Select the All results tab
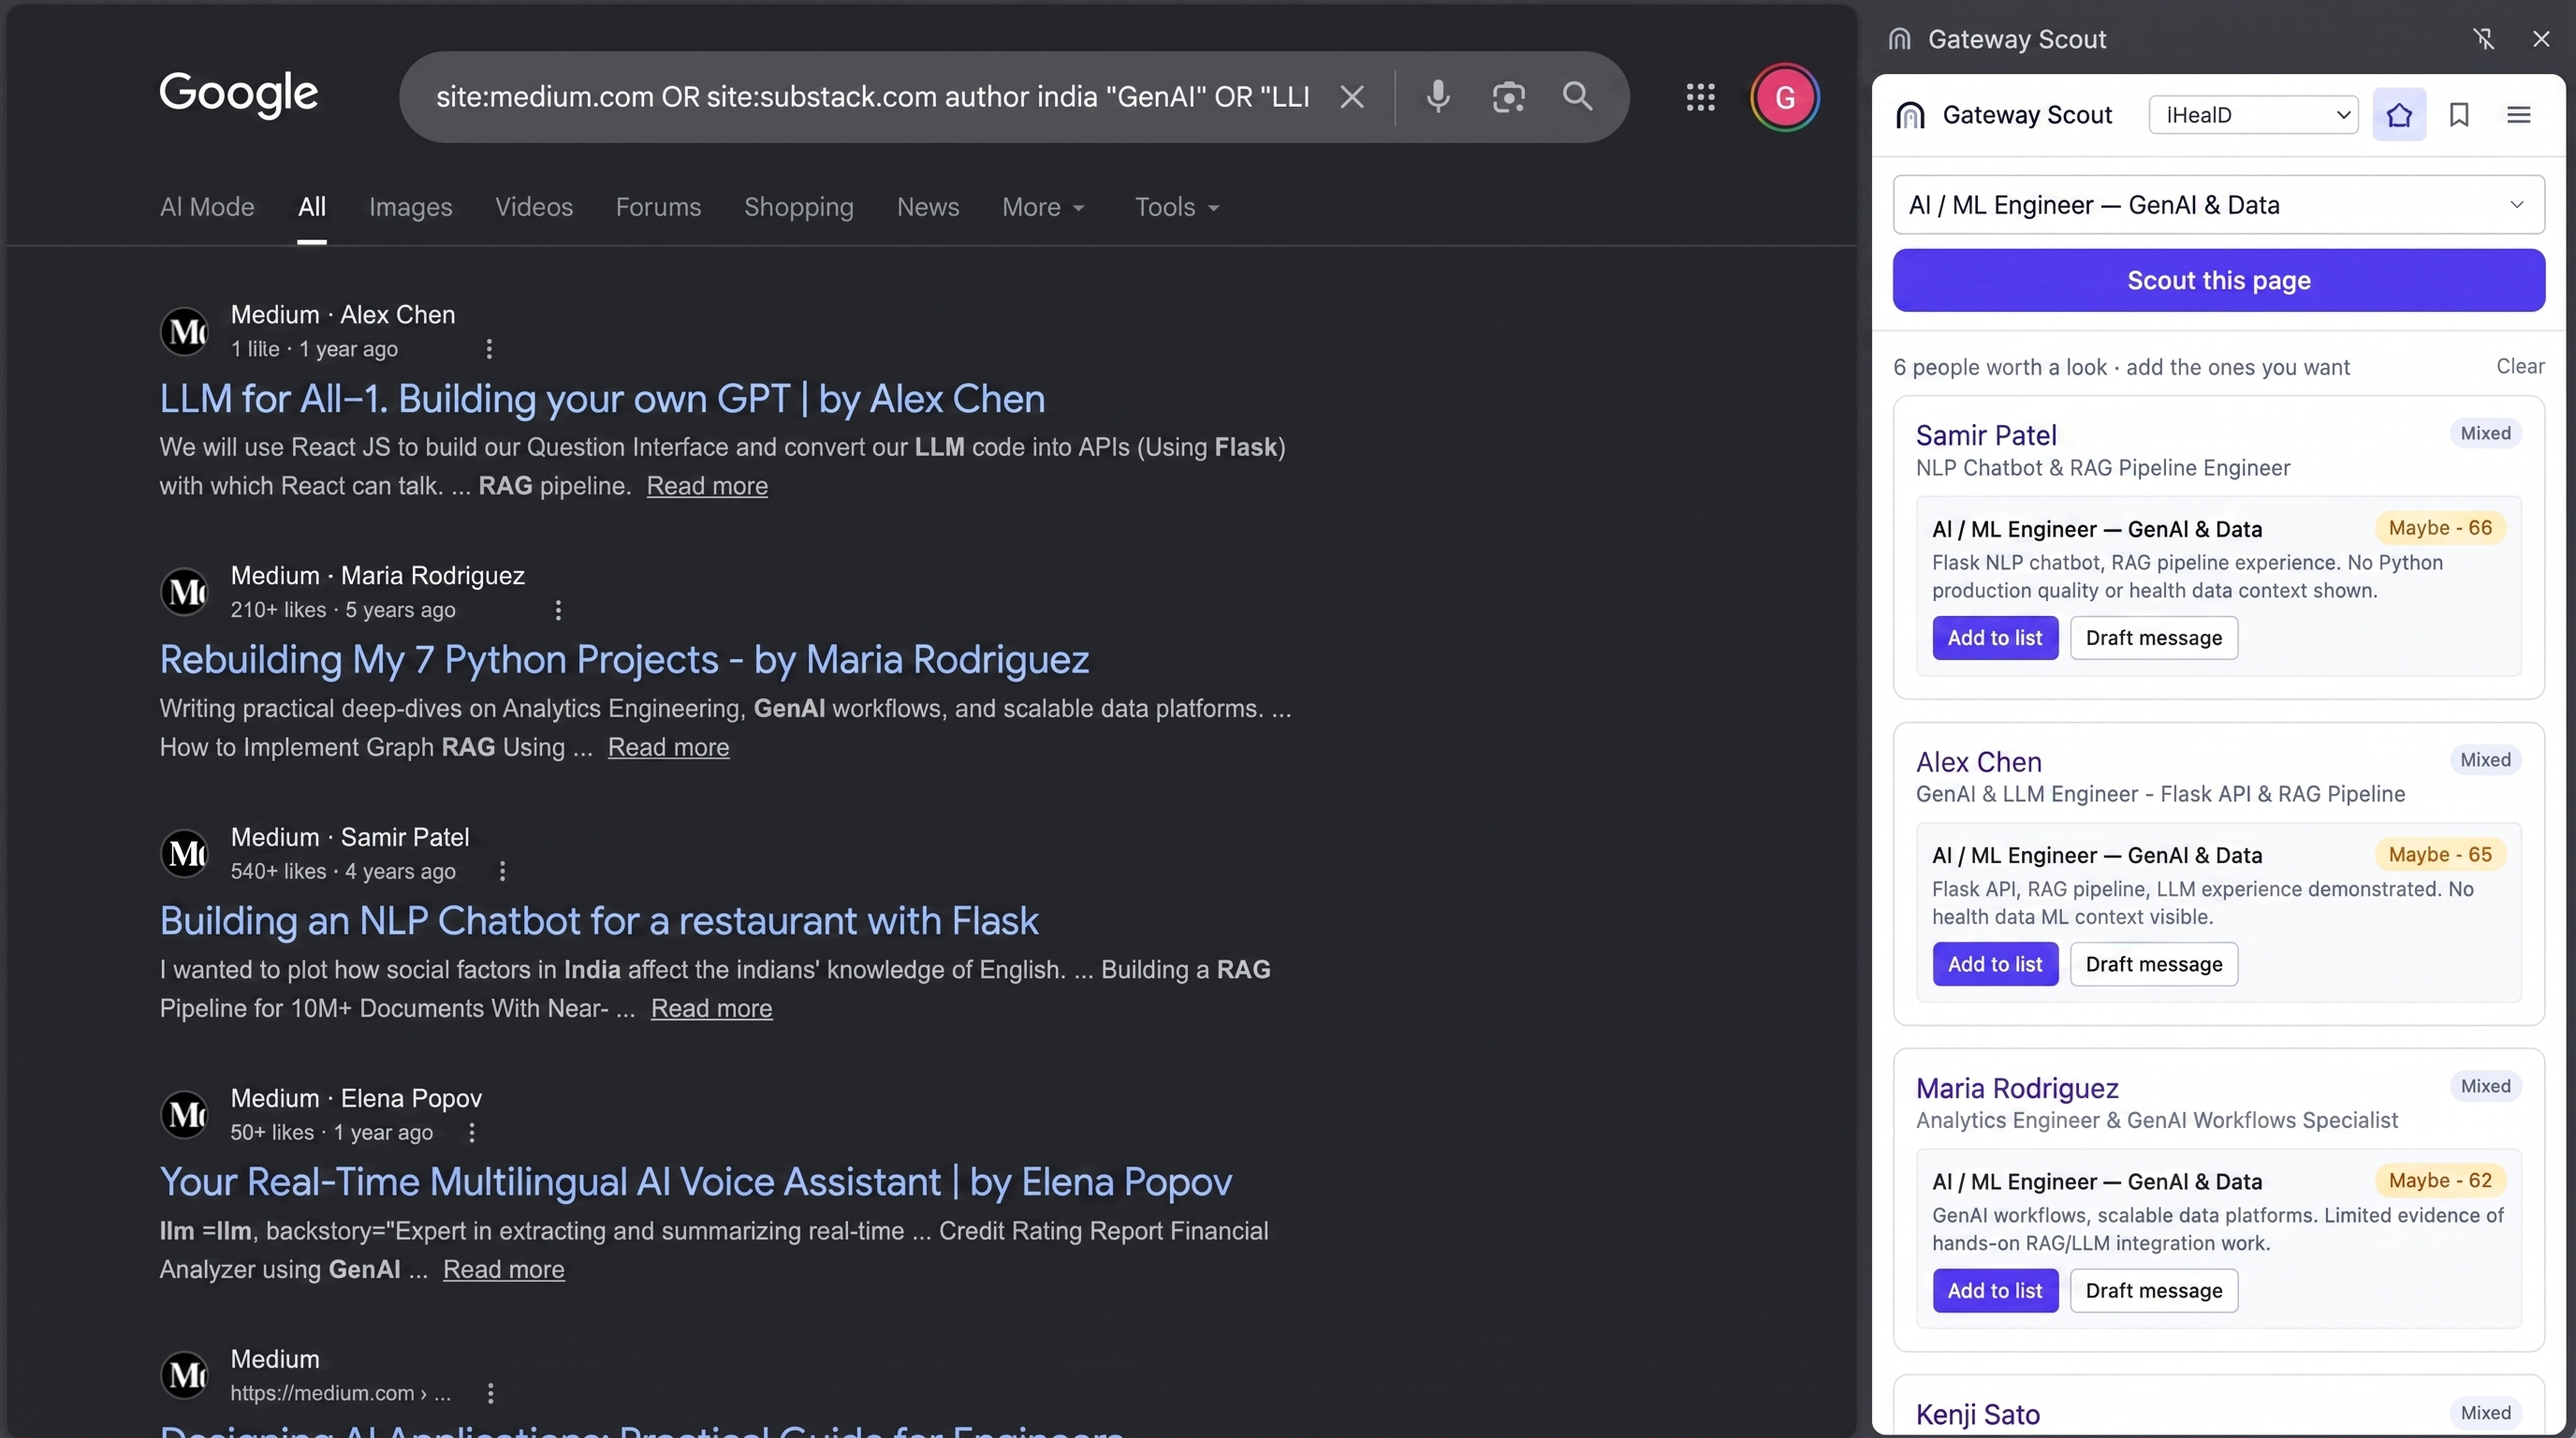This screenshot has width=2576, height=1438. coord(312,207)
